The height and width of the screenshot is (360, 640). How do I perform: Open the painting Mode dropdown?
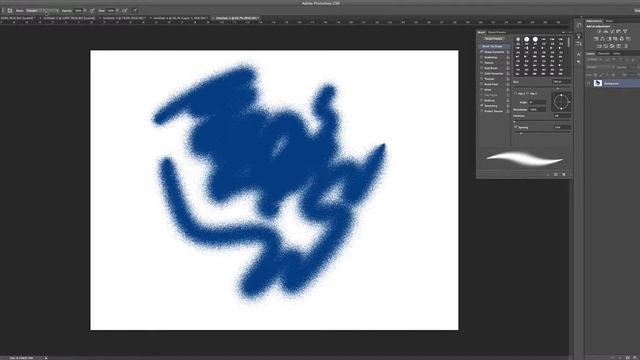[x=42, y=11]
